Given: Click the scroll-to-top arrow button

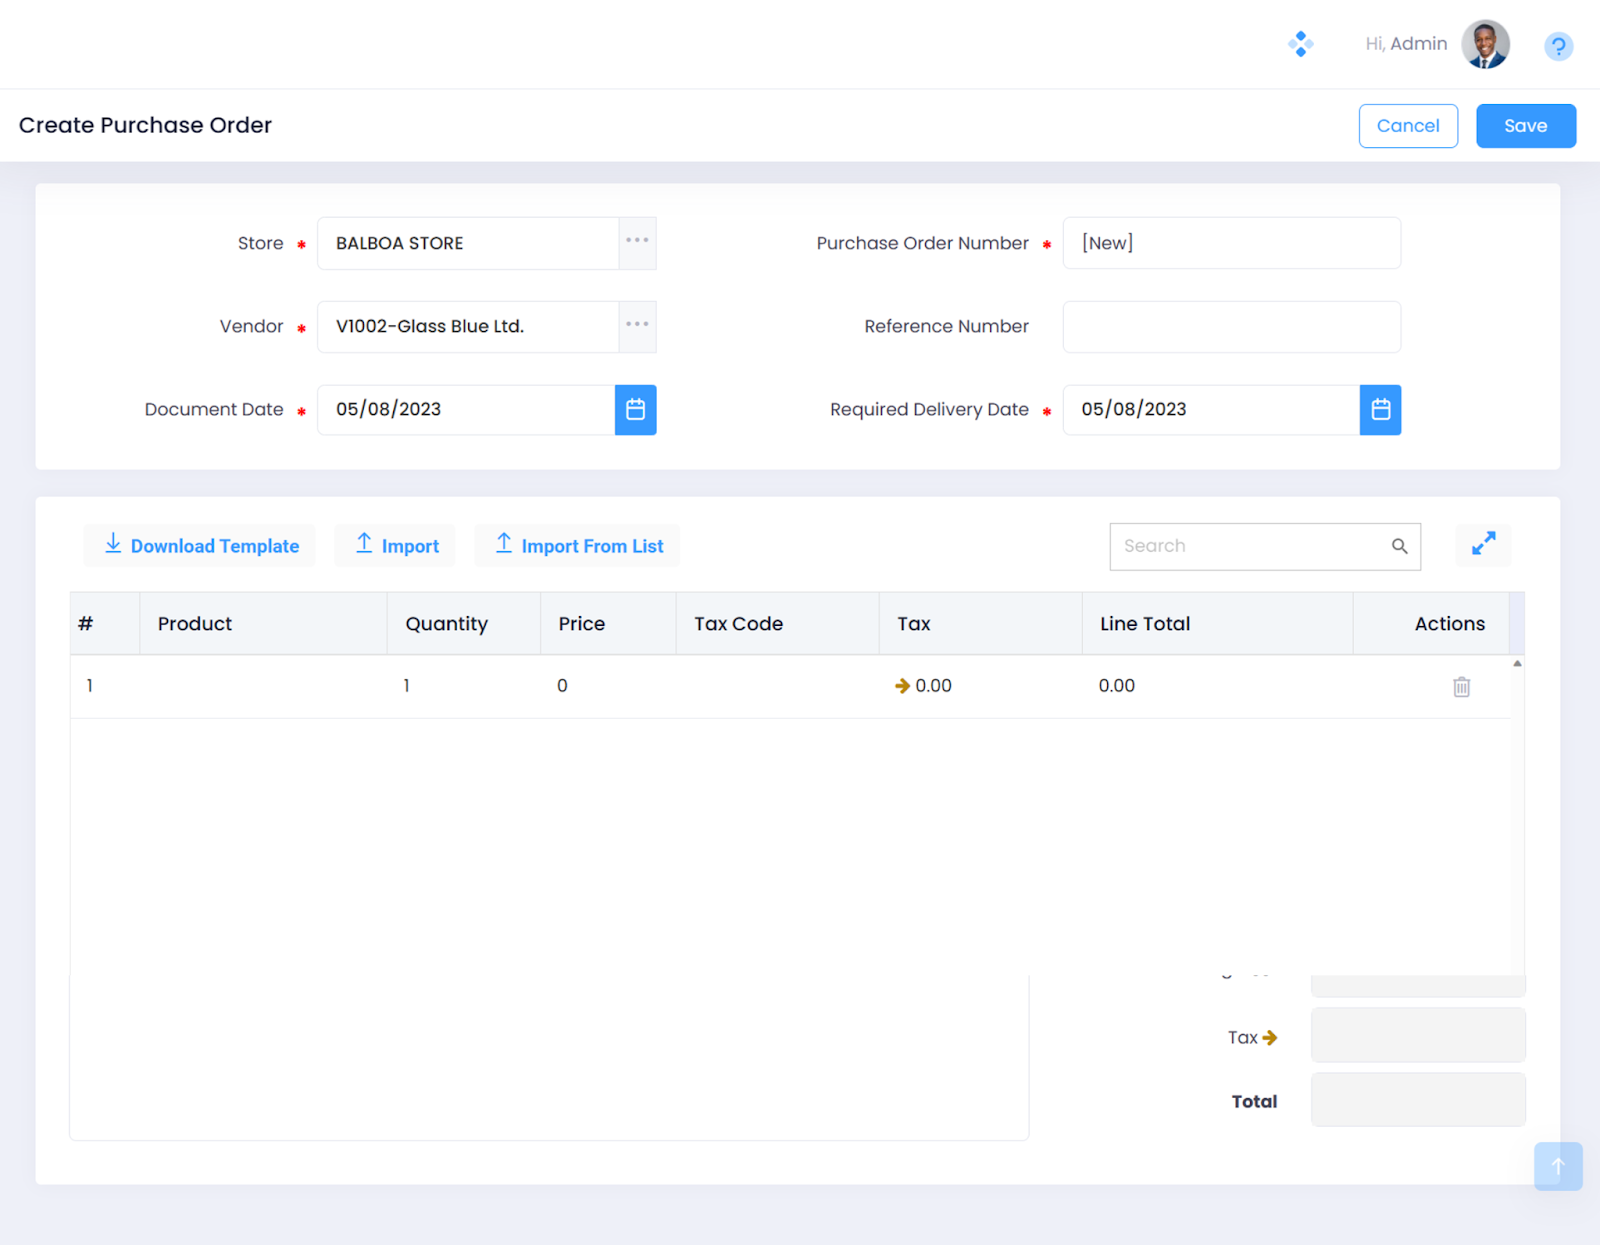Looking at the screenshot, I should pyautogui.click(x=1557, y=1166).
